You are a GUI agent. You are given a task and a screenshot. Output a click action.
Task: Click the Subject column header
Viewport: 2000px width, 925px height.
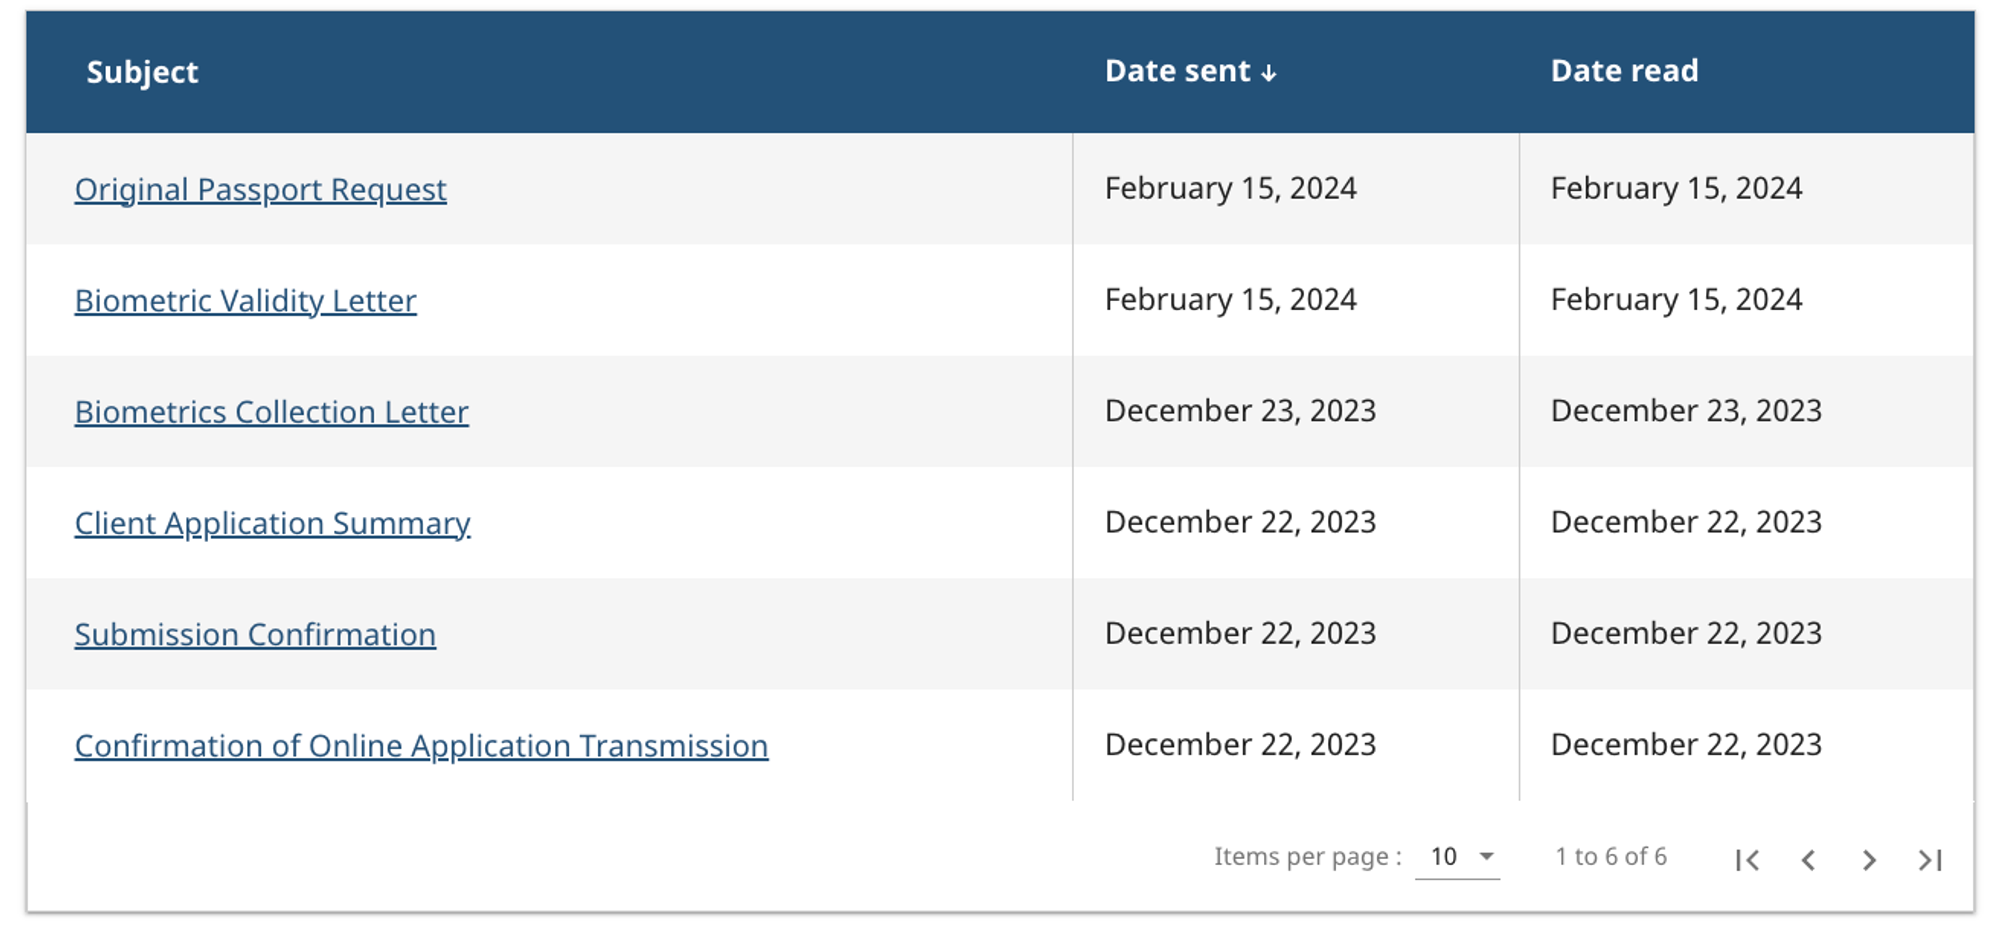(x=142, y=72)
